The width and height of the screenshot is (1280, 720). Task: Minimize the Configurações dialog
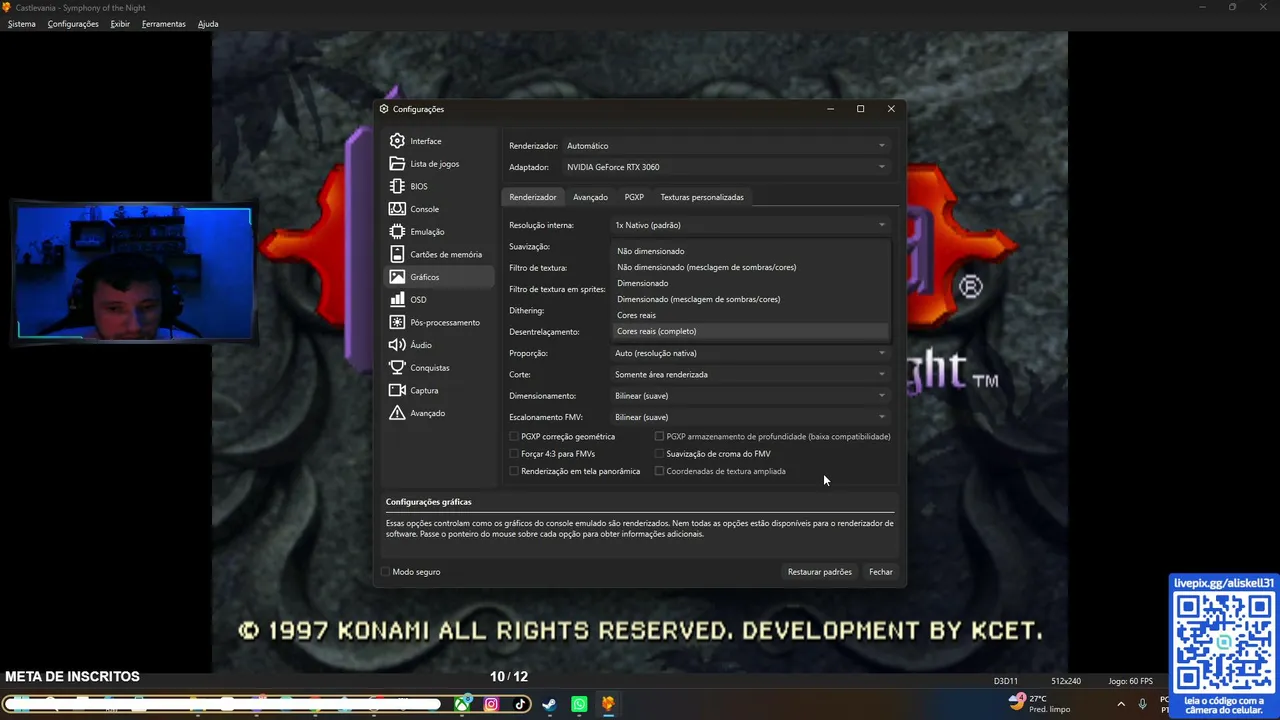pos(830,109)
